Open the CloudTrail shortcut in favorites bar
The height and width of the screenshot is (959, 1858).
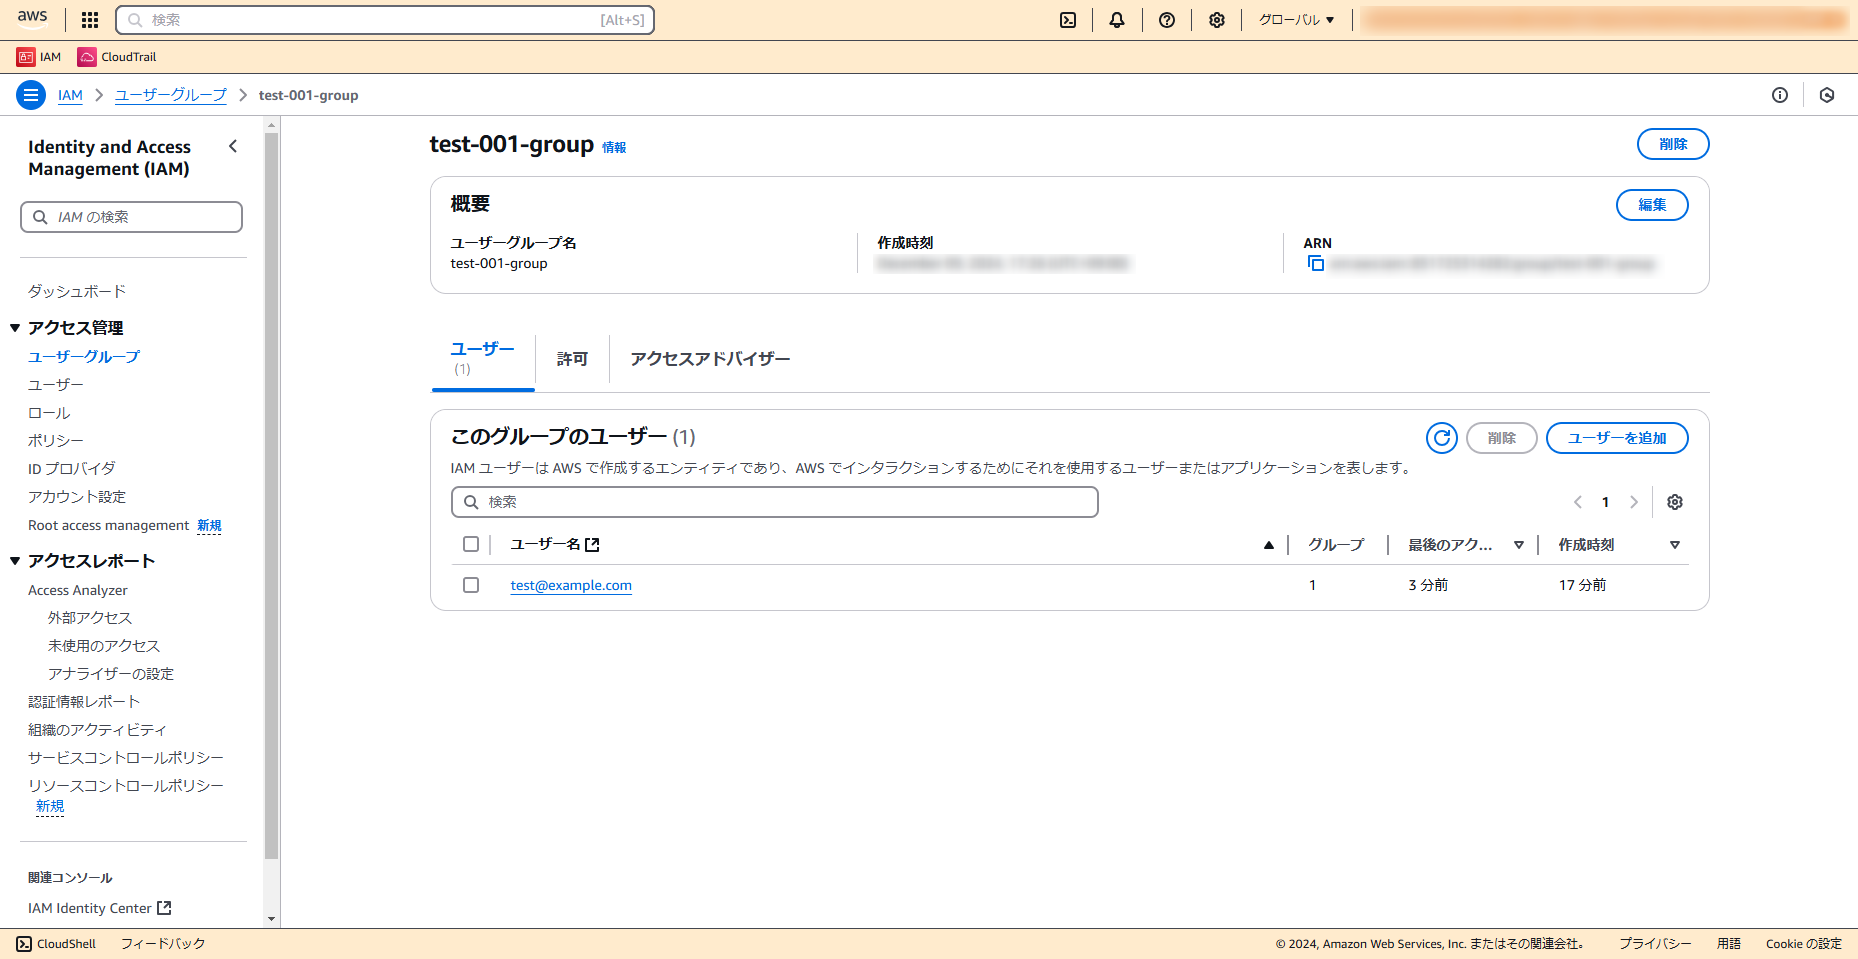(117, 57)
